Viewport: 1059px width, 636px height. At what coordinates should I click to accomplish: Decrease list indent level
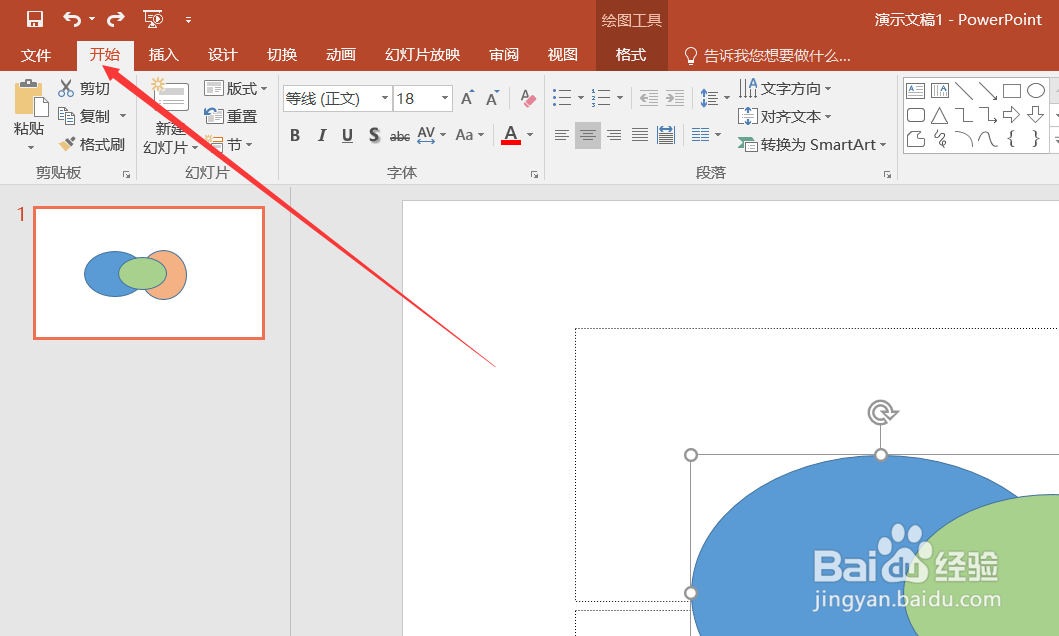pyautogui.click(x=648, y=98)
